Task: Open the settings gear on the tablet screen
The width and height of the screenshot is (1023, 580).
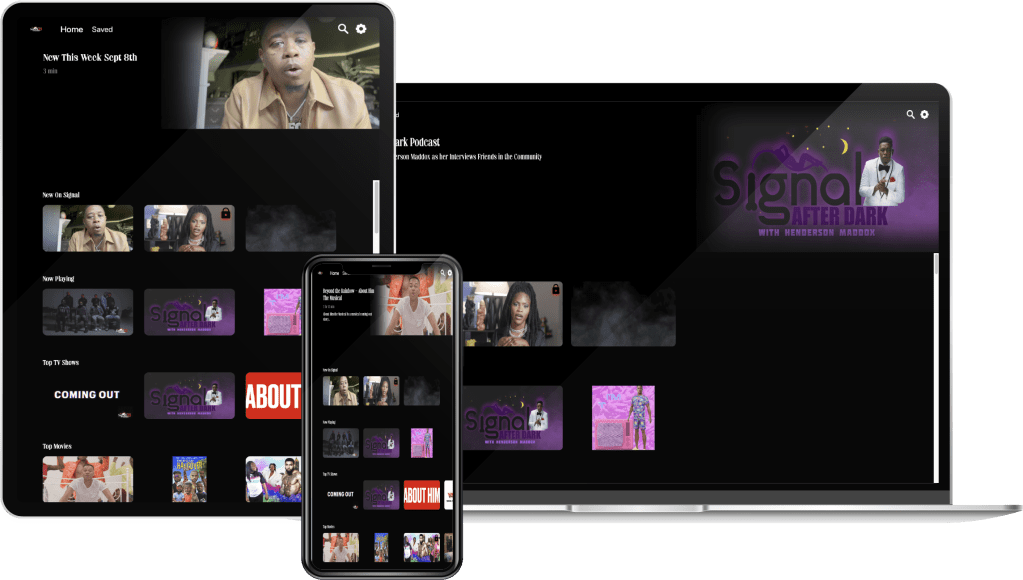Action: pos(360,30)
